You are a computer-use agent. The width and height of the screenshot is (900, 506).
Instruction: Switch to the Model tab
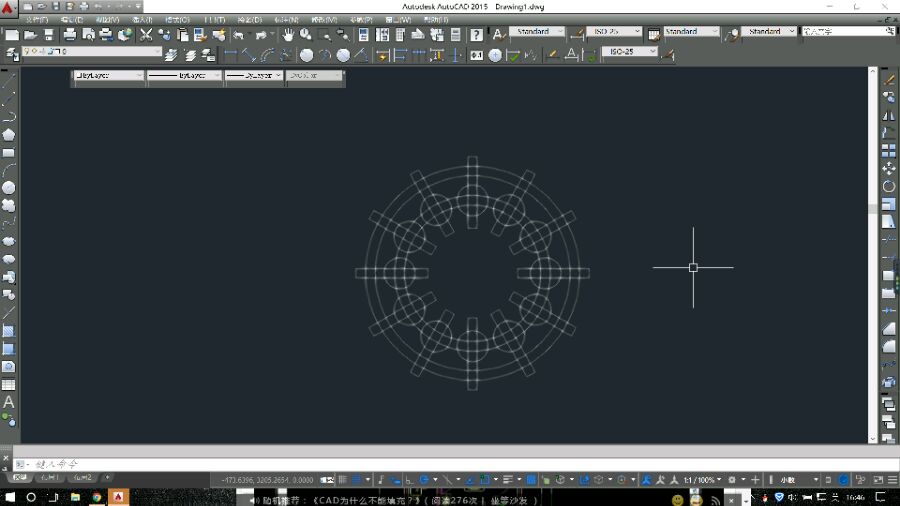click(x=21, y=477)
